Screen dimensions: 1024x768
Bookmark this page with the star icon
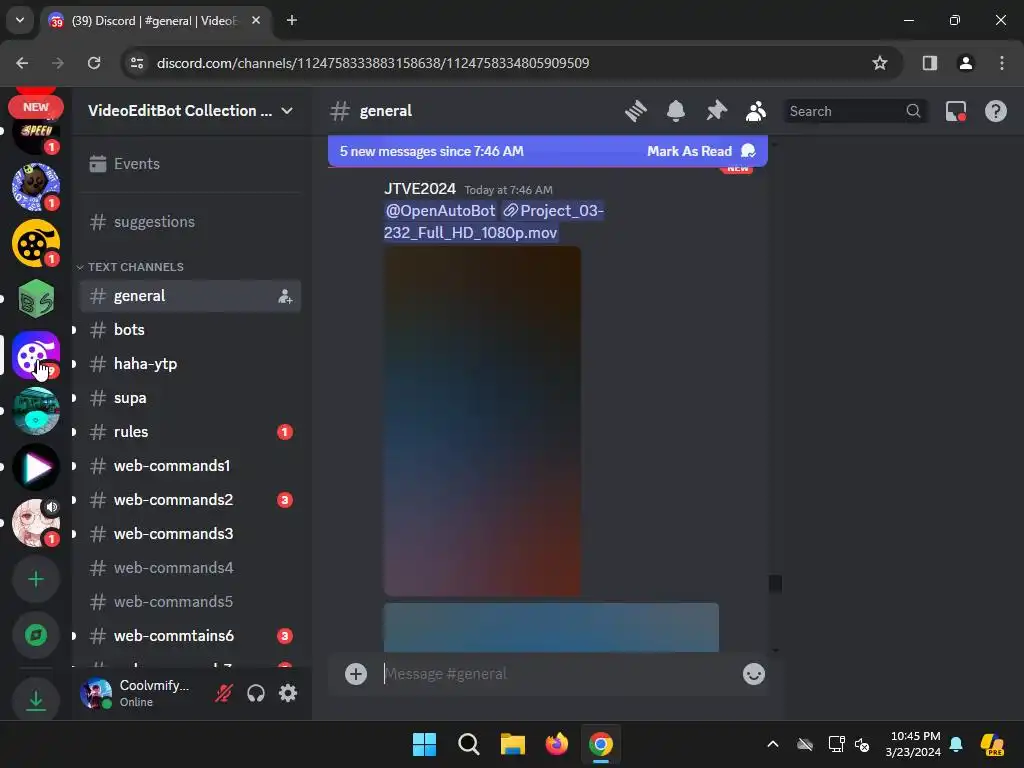coord(880,63)
